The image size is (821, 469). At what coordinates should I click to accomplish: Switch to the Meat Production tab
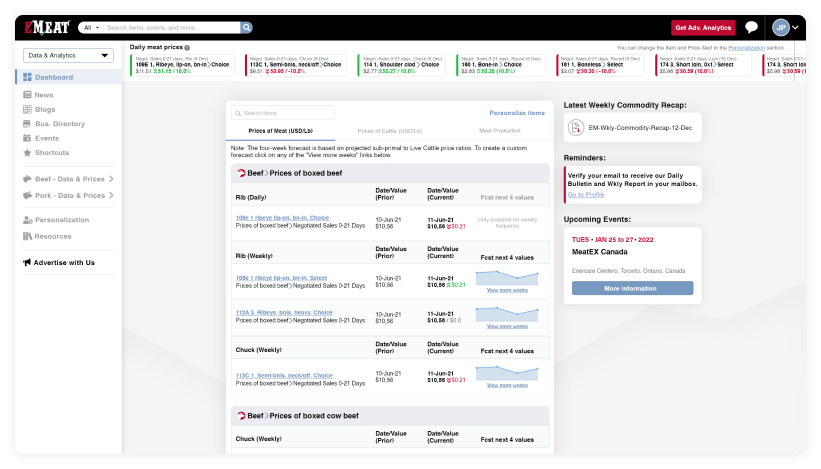[499, 131]
